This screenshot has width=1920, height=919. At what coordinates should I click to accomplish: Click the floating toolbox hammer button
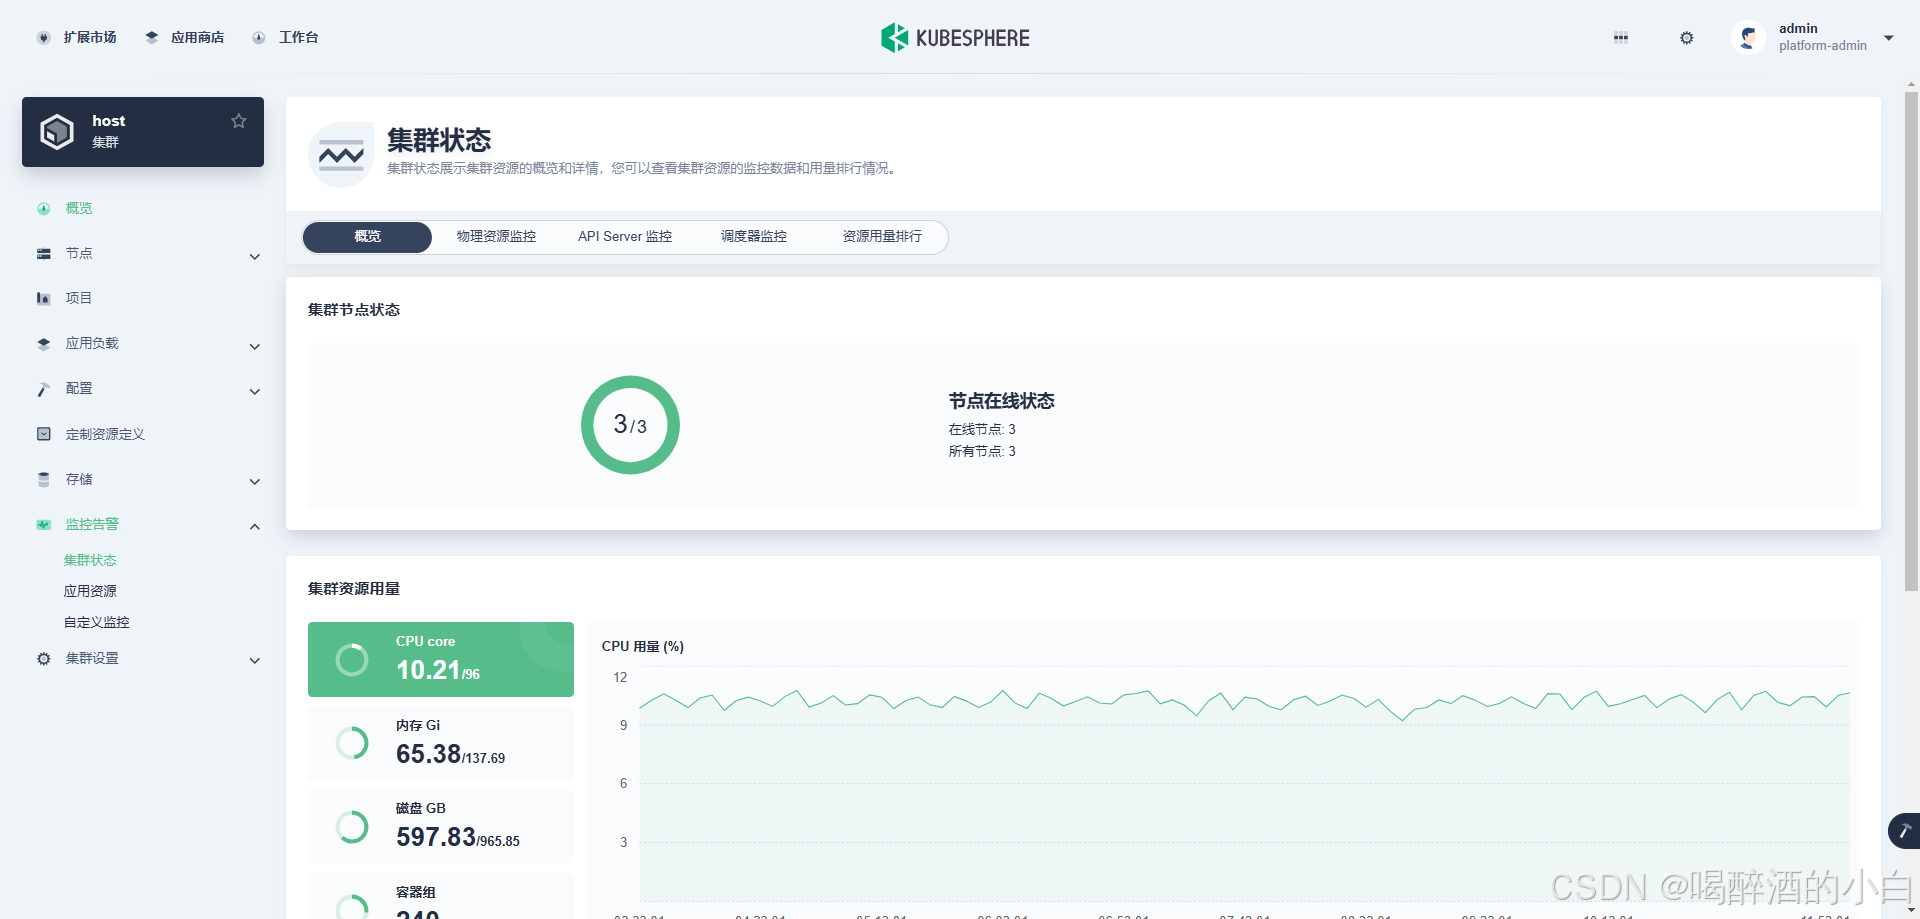pos(1905,831)
